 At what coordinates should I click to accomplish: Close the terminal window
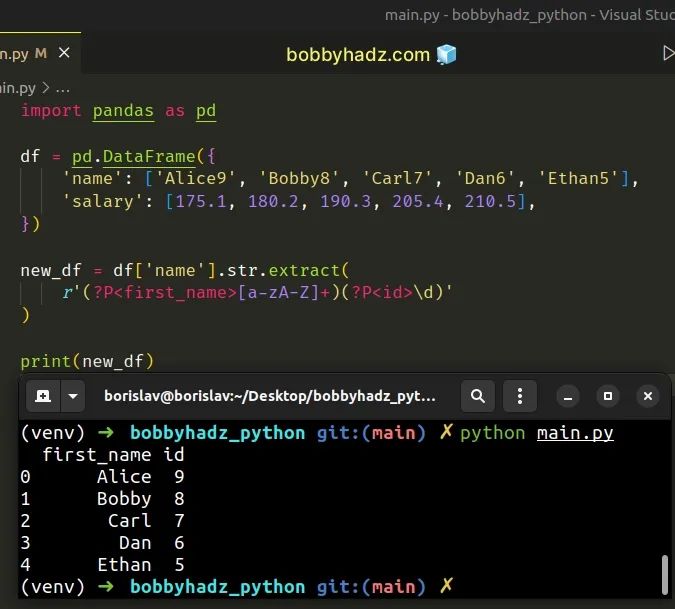[648, 396]
